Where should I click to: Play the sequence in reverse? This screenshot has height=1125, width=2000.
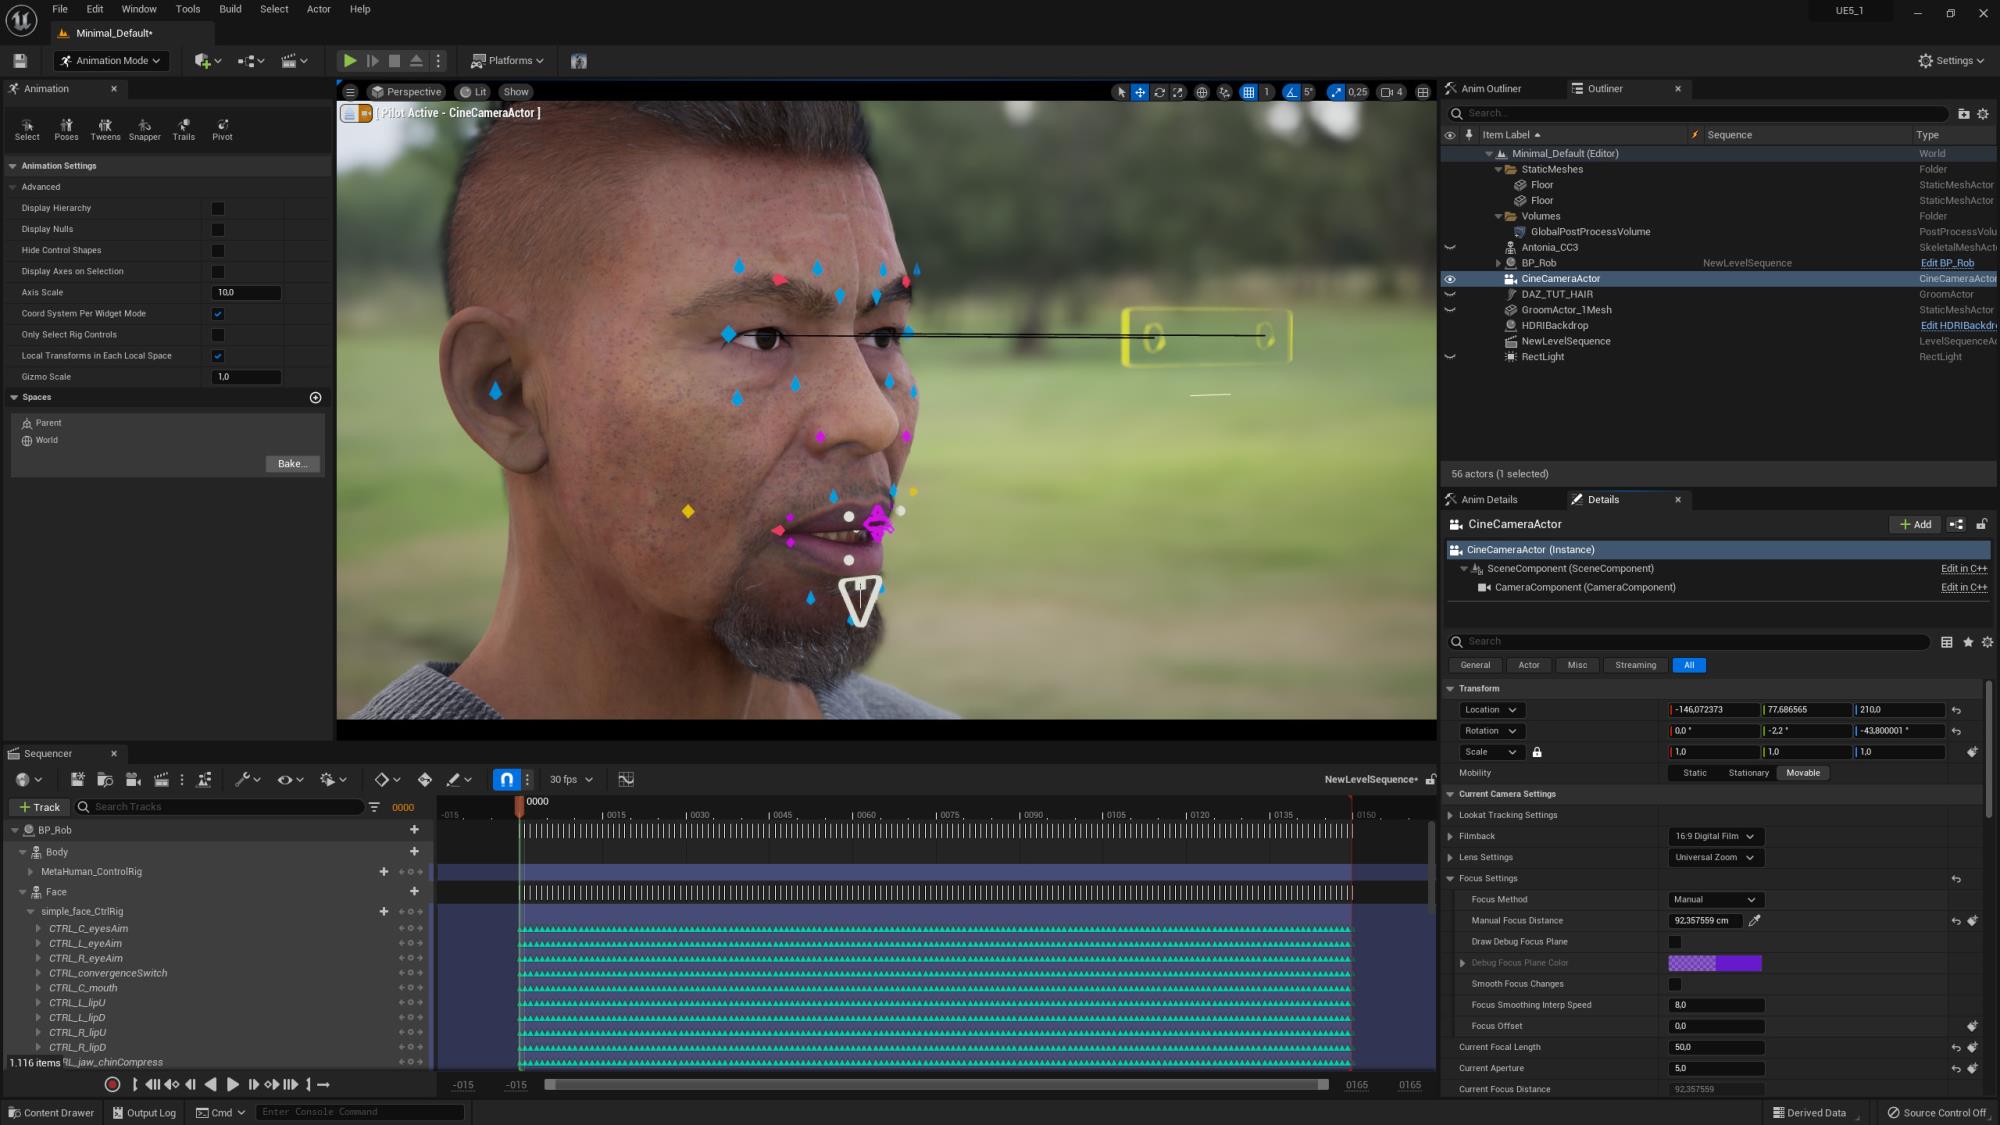click(x=210, y=1084)
